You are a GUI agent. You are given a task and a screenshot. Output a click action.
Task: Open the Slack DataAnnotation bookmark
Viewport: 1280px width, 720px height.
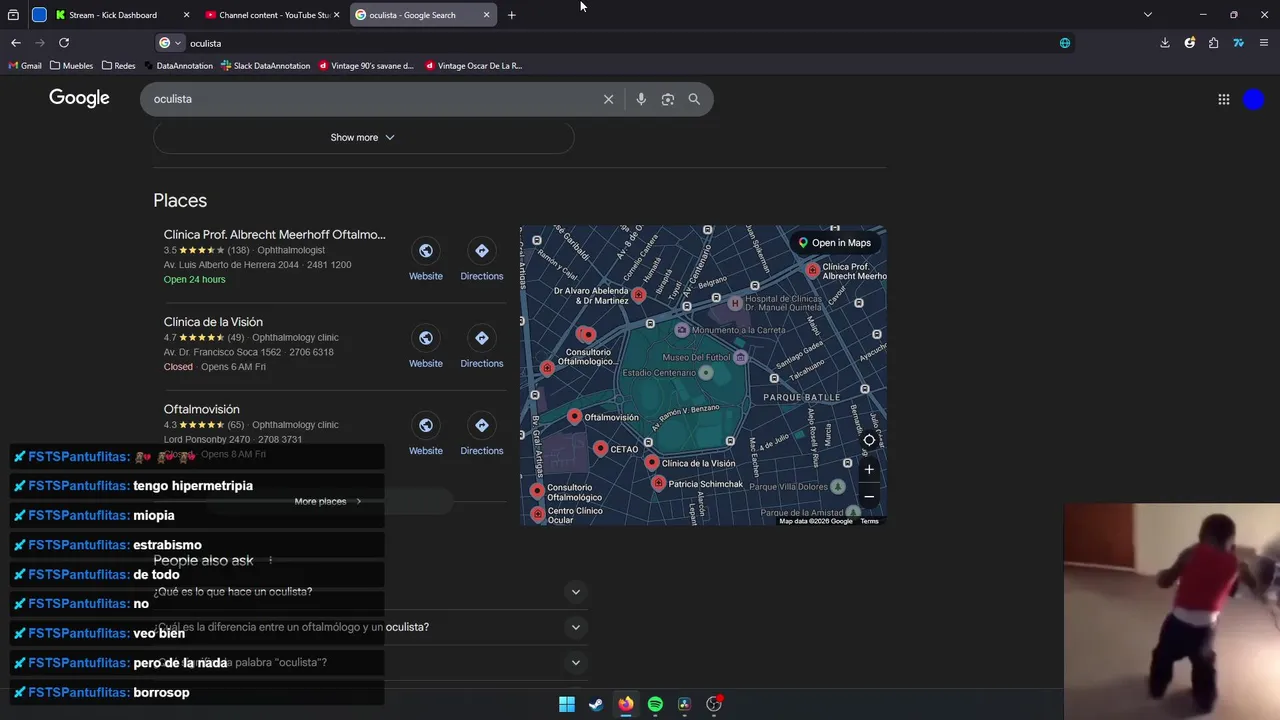point(265,66)
